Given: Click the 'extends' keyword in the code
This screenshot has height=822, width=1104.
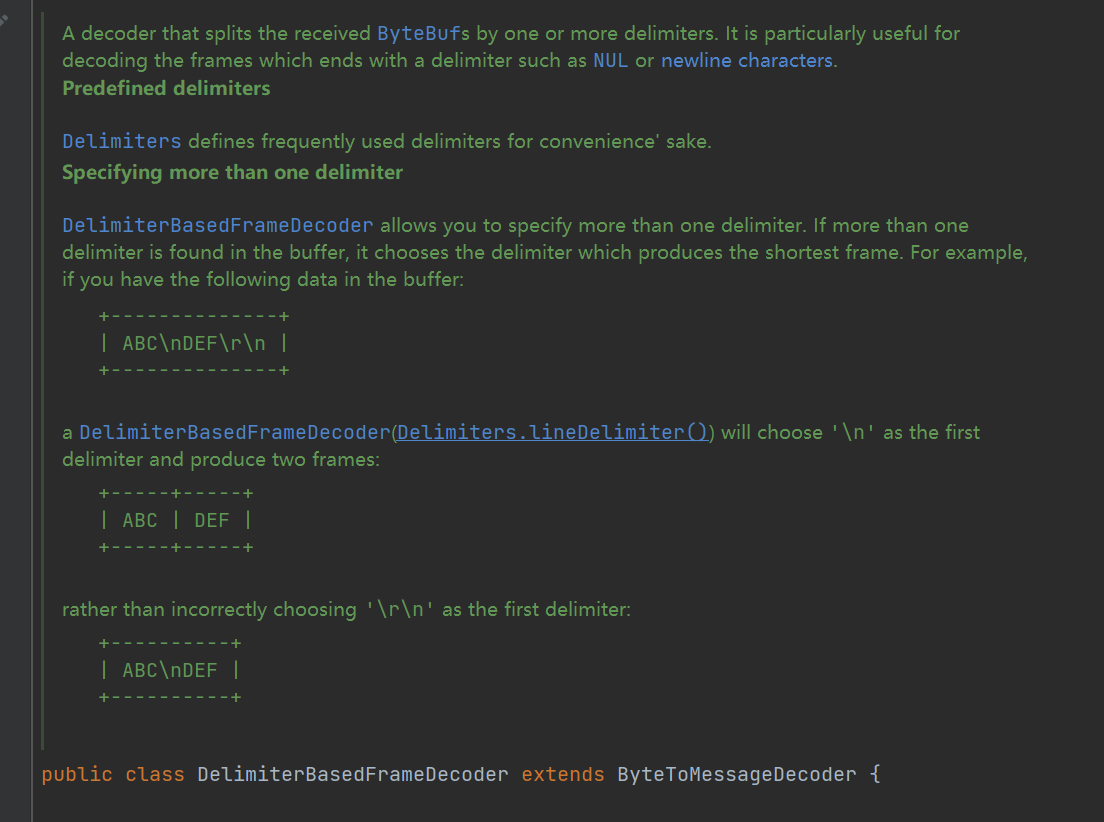Looking at the screenshot, I should (562, 774).
